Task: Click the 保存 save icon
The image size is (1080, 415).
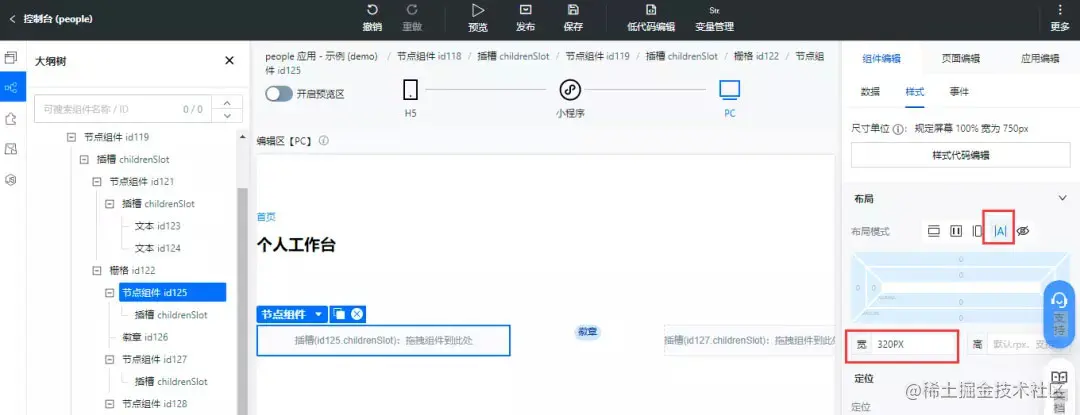Action: (x=573, y=10)
